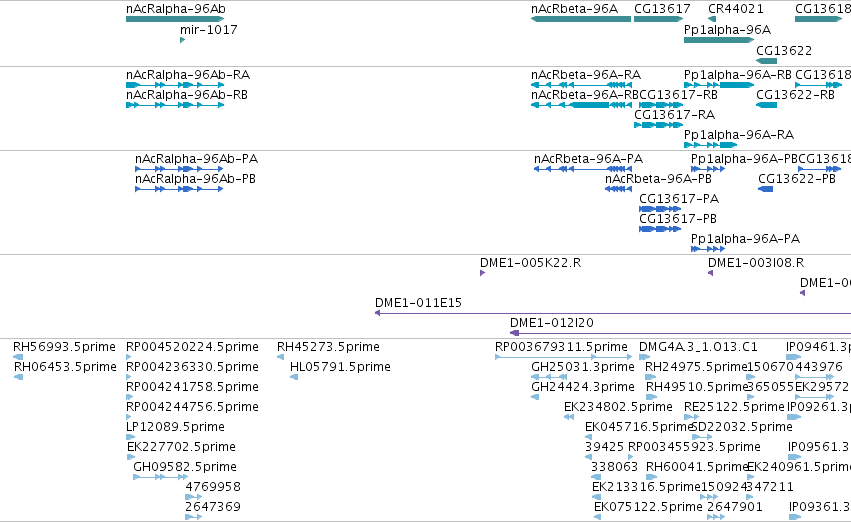Viewport: 851px width, 522px height.
Task: Select EST label GH25031.3prime
Action: click(583, 367)
